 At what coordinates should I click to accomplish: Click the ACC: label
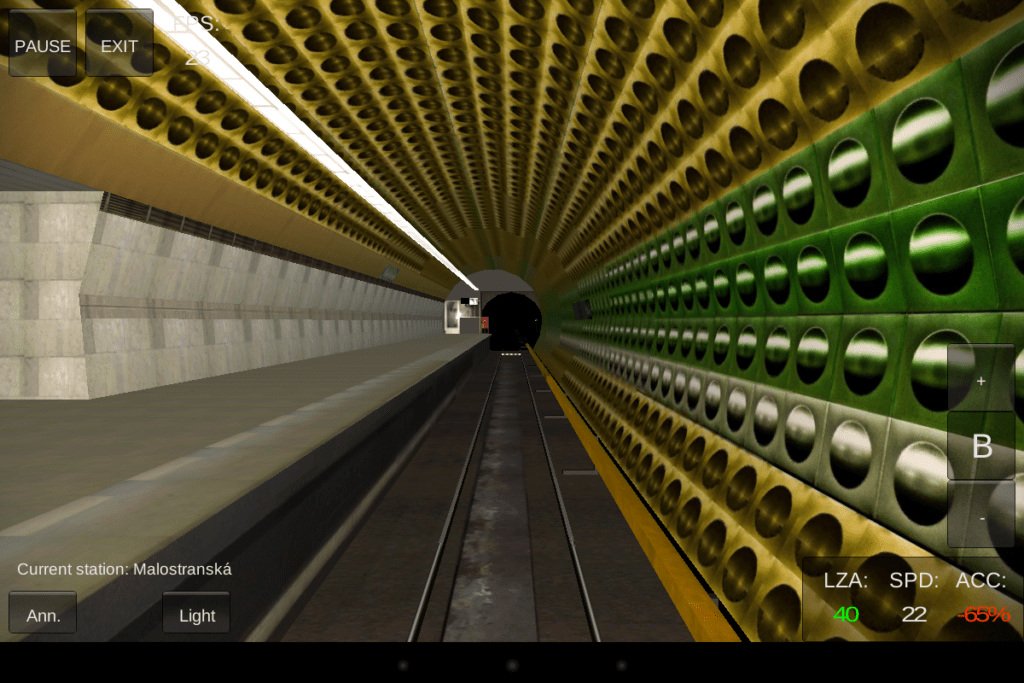coord(981,580)
